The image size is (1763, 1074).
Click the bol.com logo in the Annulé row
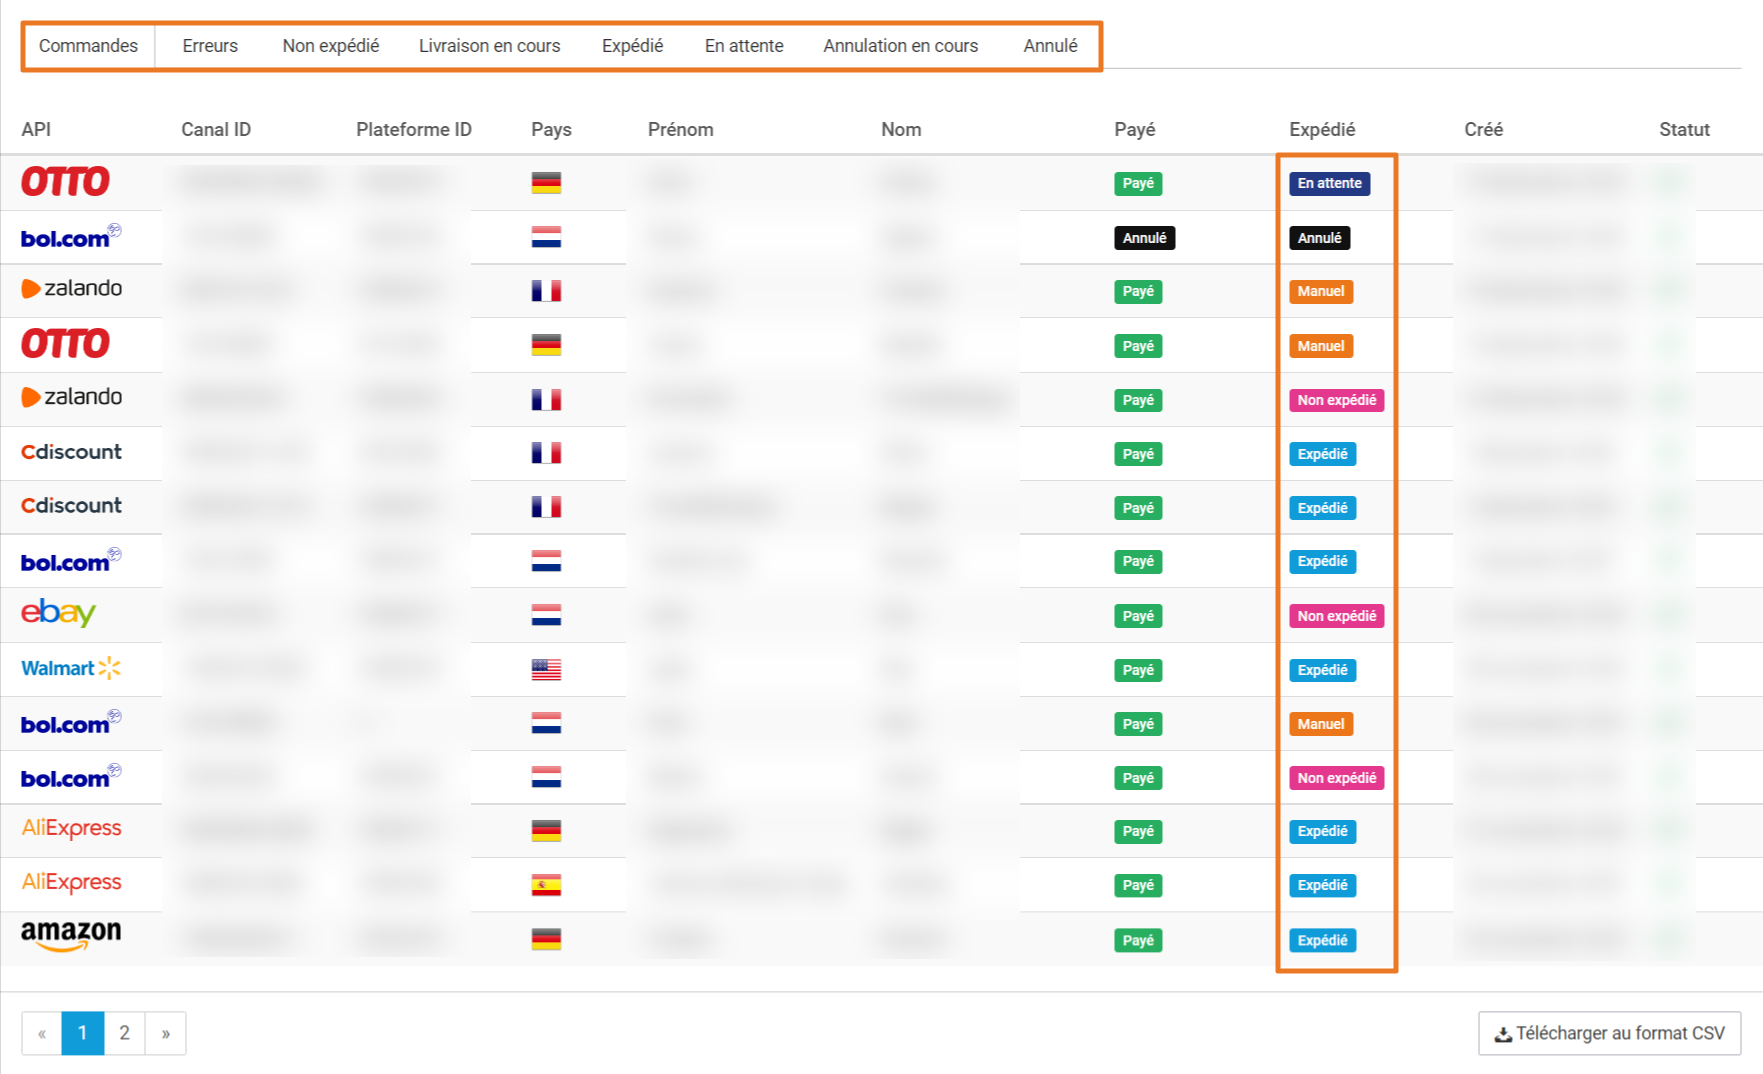pos(71,237)
